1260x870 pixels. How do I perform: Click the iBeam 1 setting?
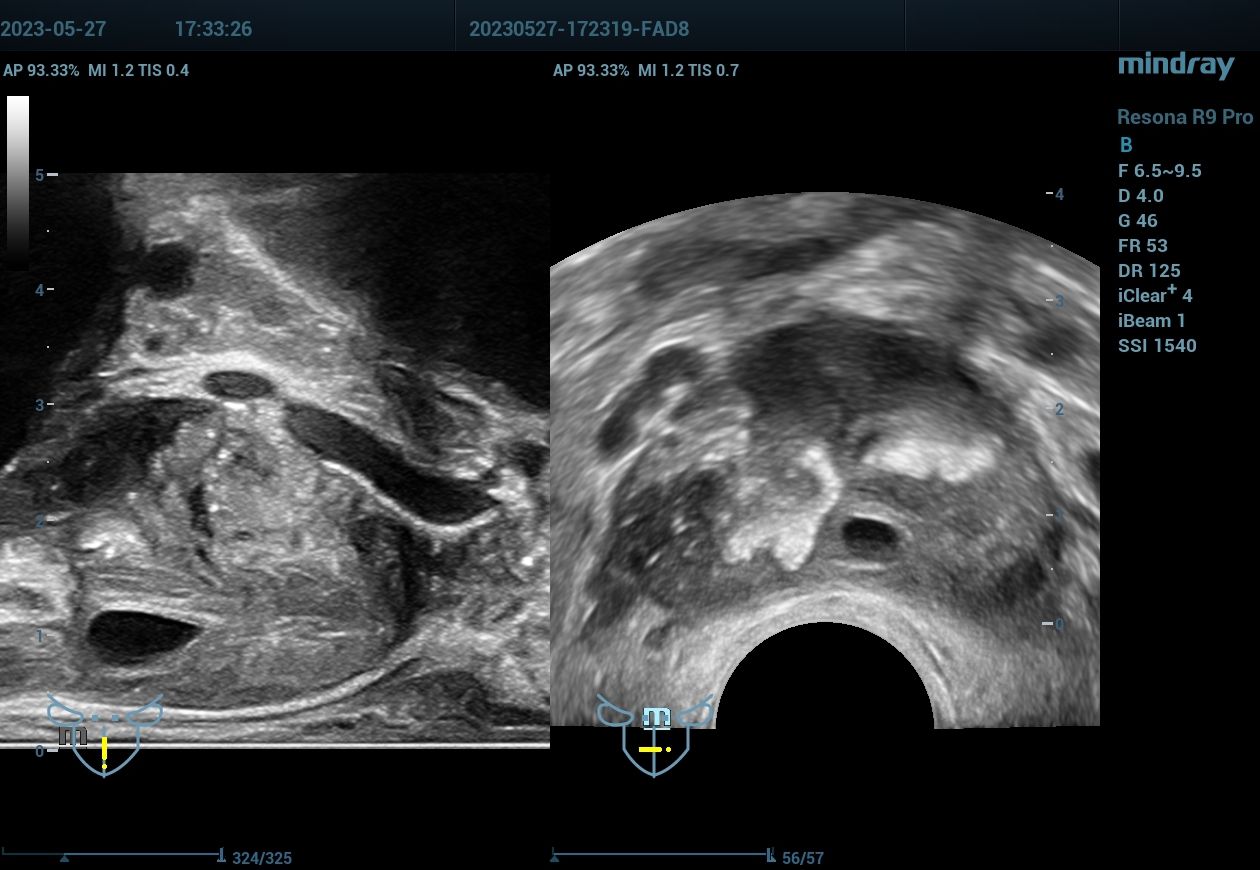[x=1151, y=321]
